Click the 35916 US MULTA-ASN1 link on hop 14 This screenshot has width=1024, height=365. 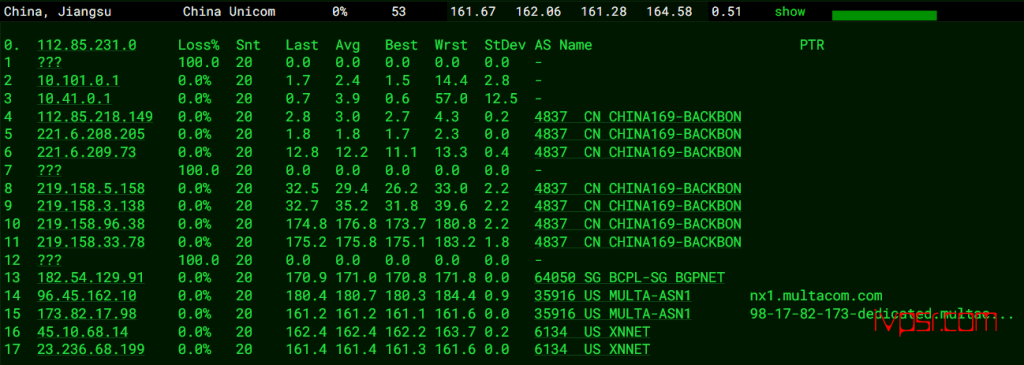[x=613, y=296]
